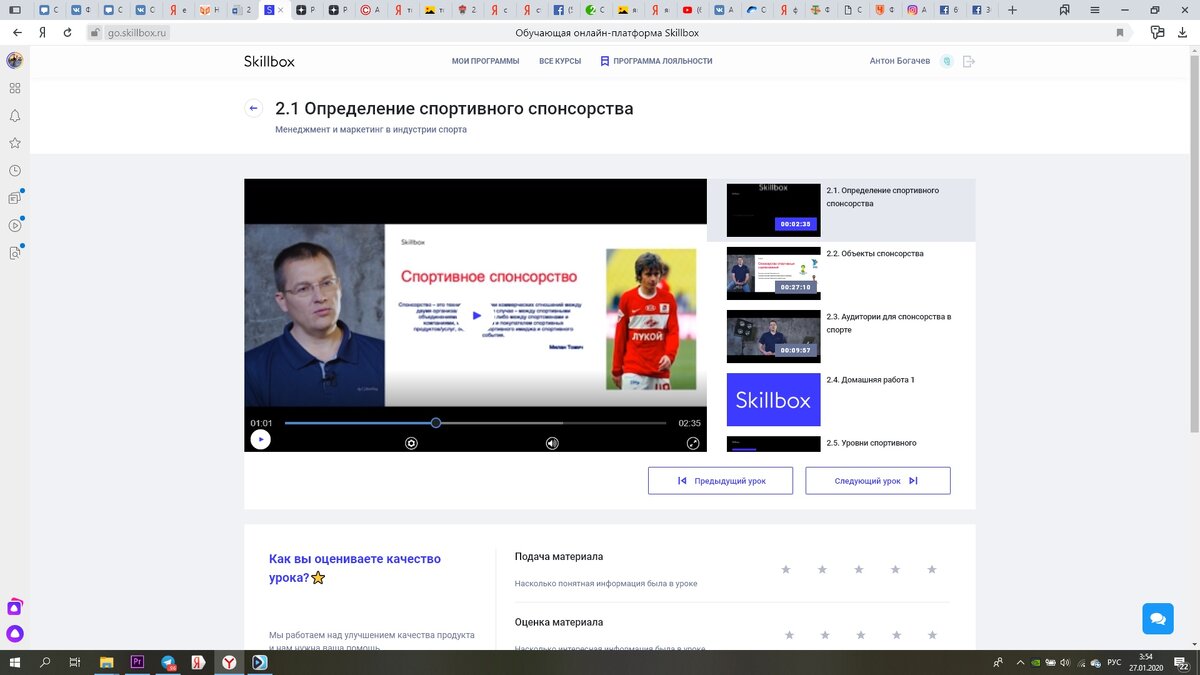Viewport: 1200px width, 675px height.
Task: Open video settings gear icon
Action: click(x=411, y=442)
